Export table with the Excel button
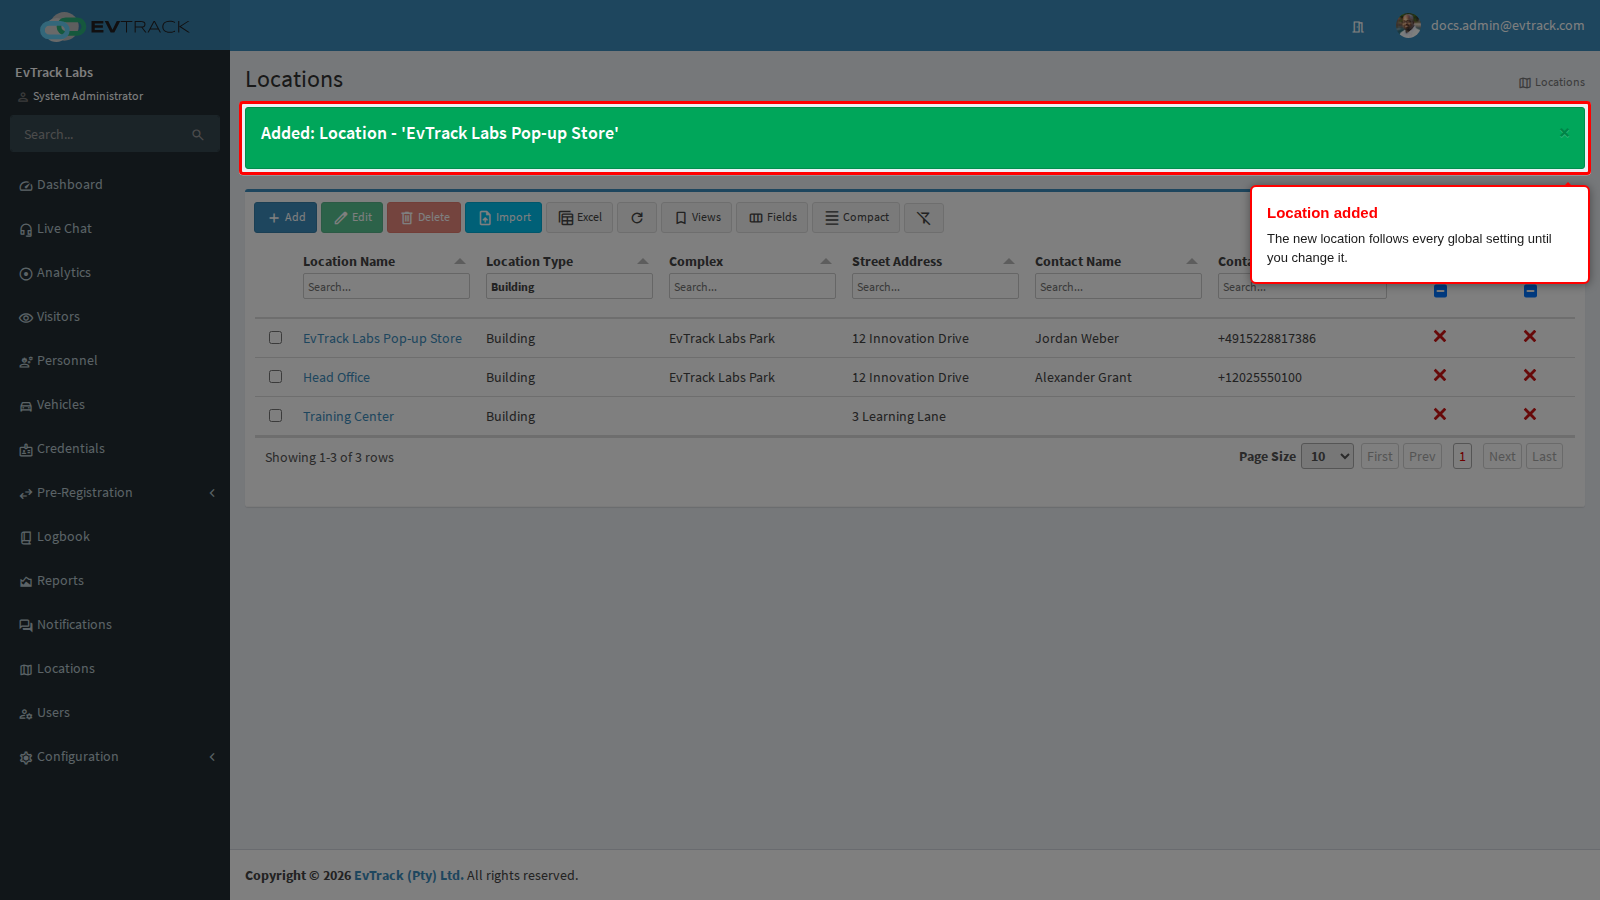The height and width of the screenshot is (900, 1600). pos(579,218)
